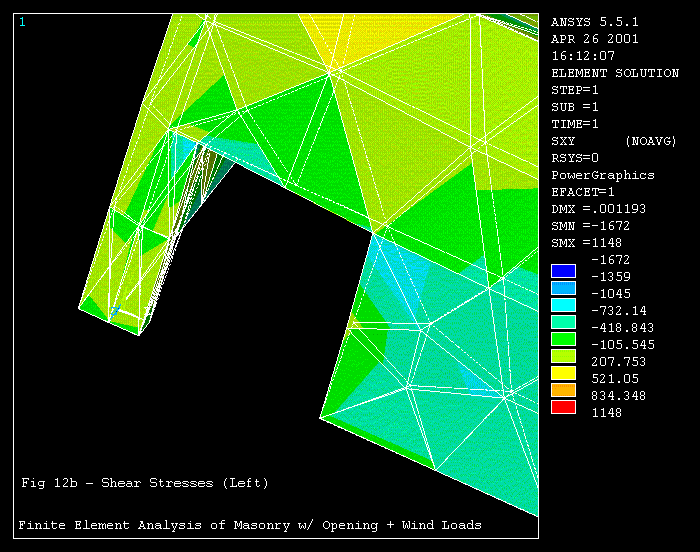Click the dark blue legend color swatch
The height and width of the screenshot is (552, 700).
(563, 271)
